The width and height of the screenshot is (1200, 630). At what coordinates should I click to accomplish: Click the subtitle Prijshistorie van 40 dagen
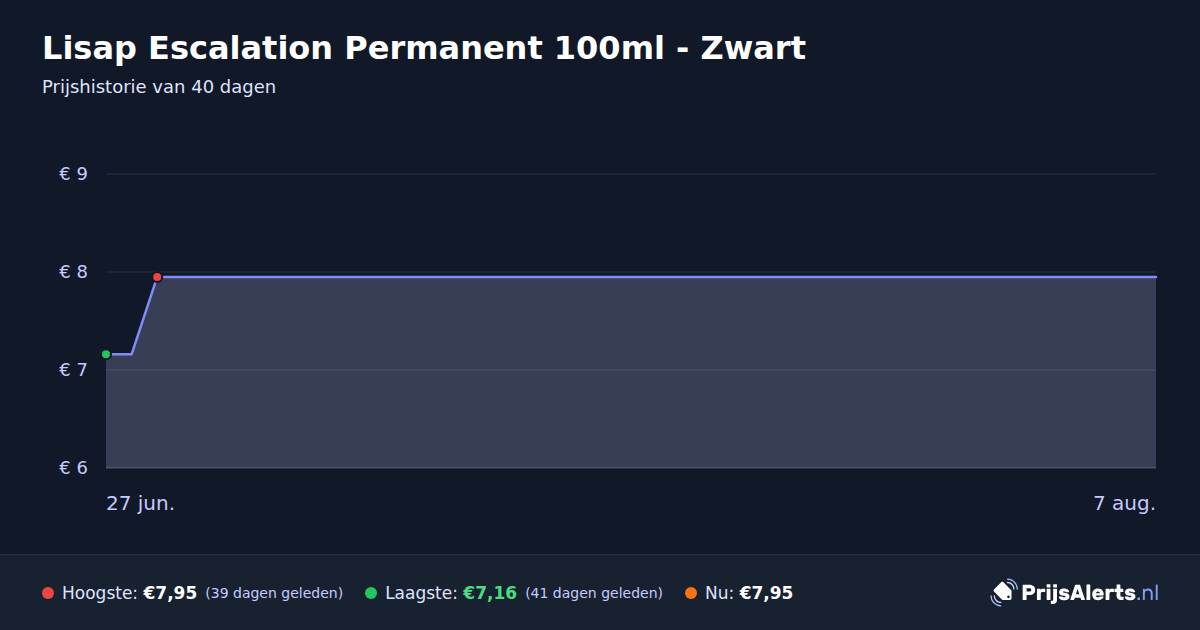[159, 87]
